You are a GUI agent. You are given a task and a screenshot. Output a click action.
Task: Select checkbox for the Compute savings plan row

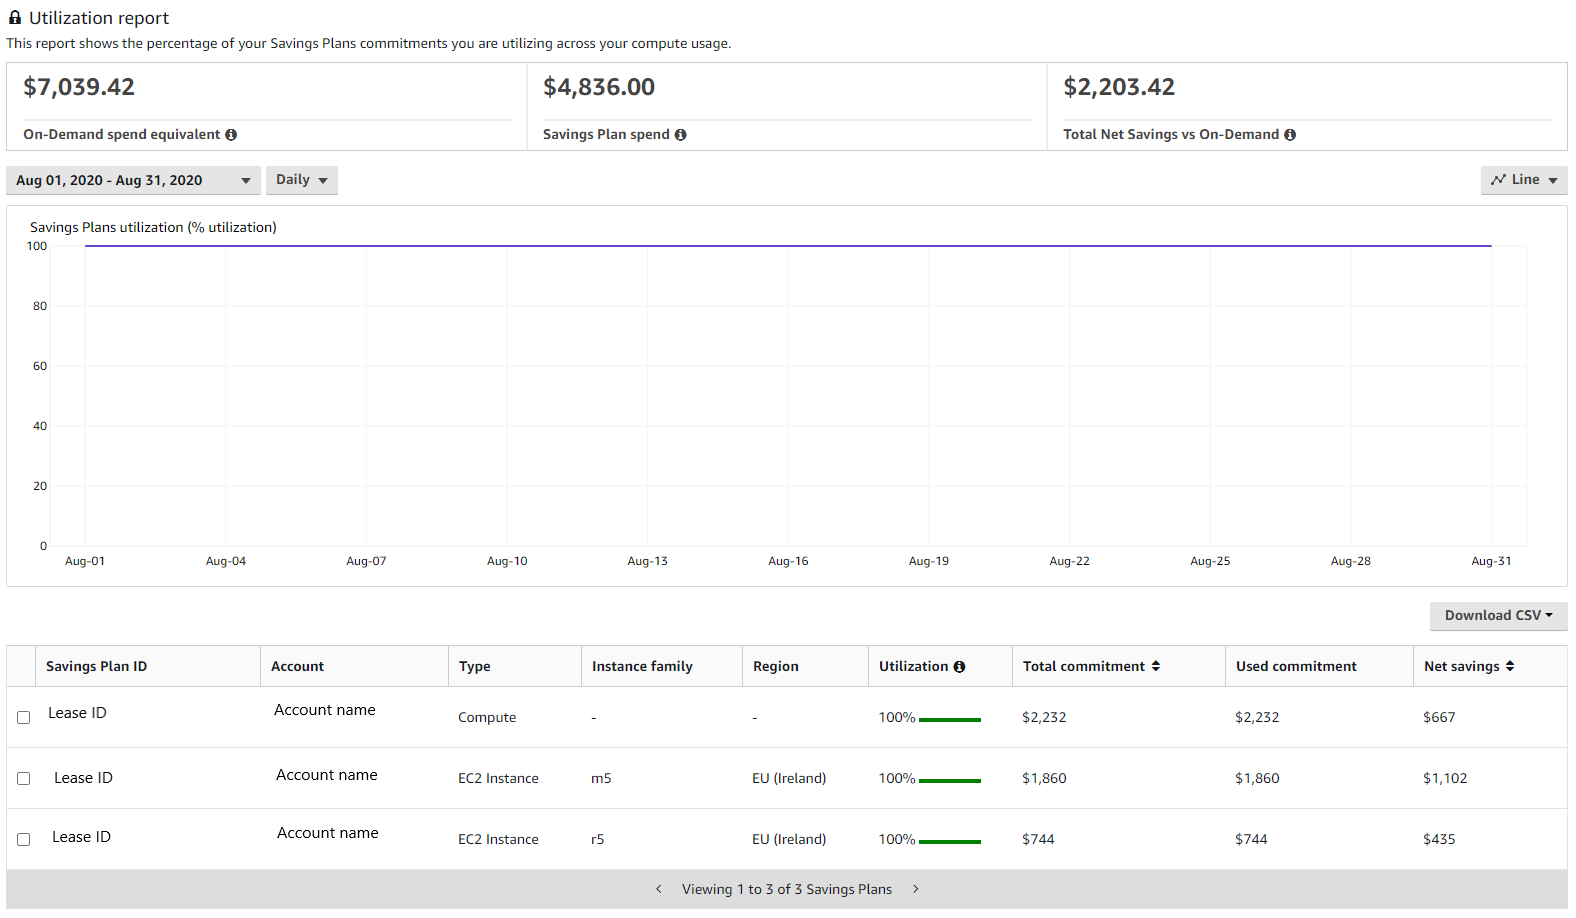pyautogui.click(x=24, y=718)
